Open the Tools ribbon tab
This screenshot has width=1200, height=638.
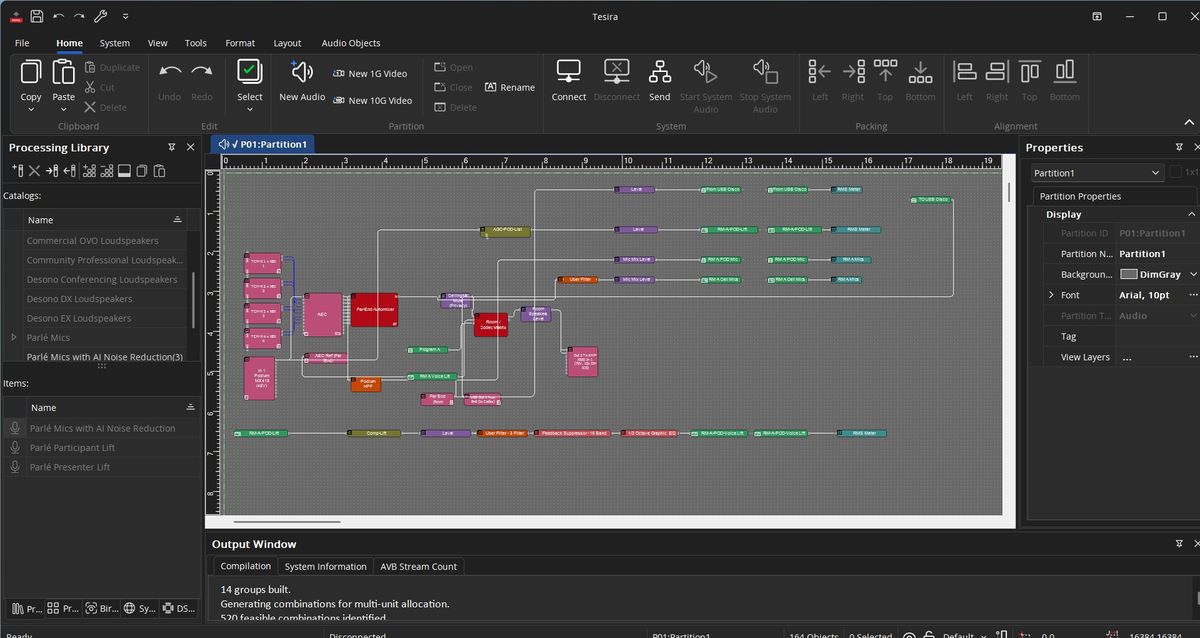pyautogui.click(x=196, y=43)
